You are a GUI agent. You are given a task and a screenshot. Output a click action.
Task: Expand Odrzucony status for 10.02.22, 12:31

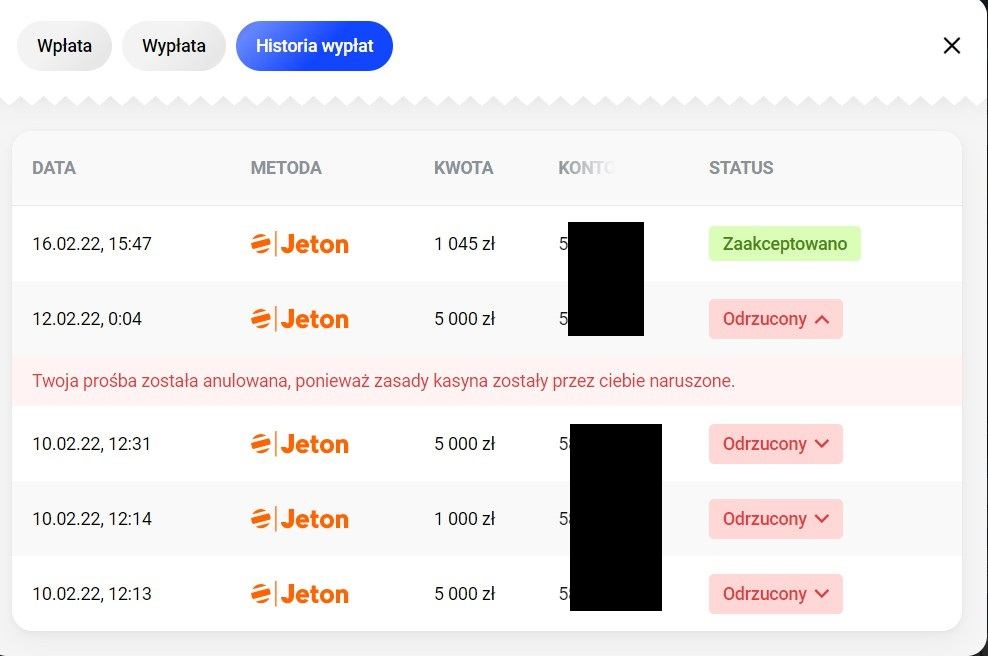click(x=776, y=444)
